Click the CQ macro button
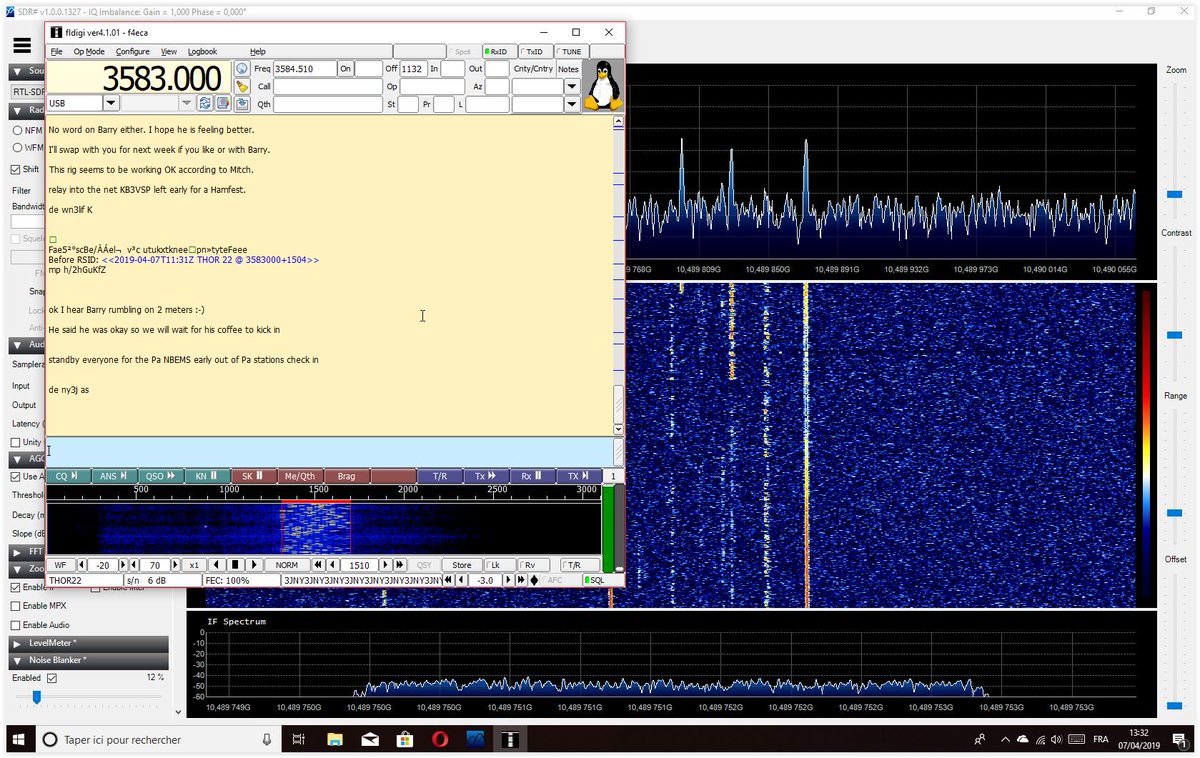This screenshot has width=1200, height=758. (x=67, y=476)
